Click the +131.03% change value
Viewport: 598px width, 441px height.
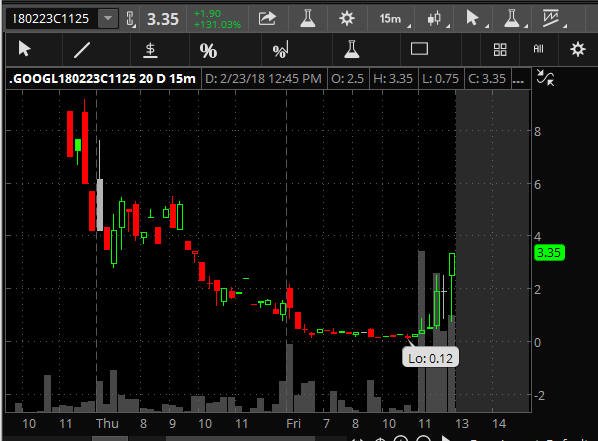(217, 25)
